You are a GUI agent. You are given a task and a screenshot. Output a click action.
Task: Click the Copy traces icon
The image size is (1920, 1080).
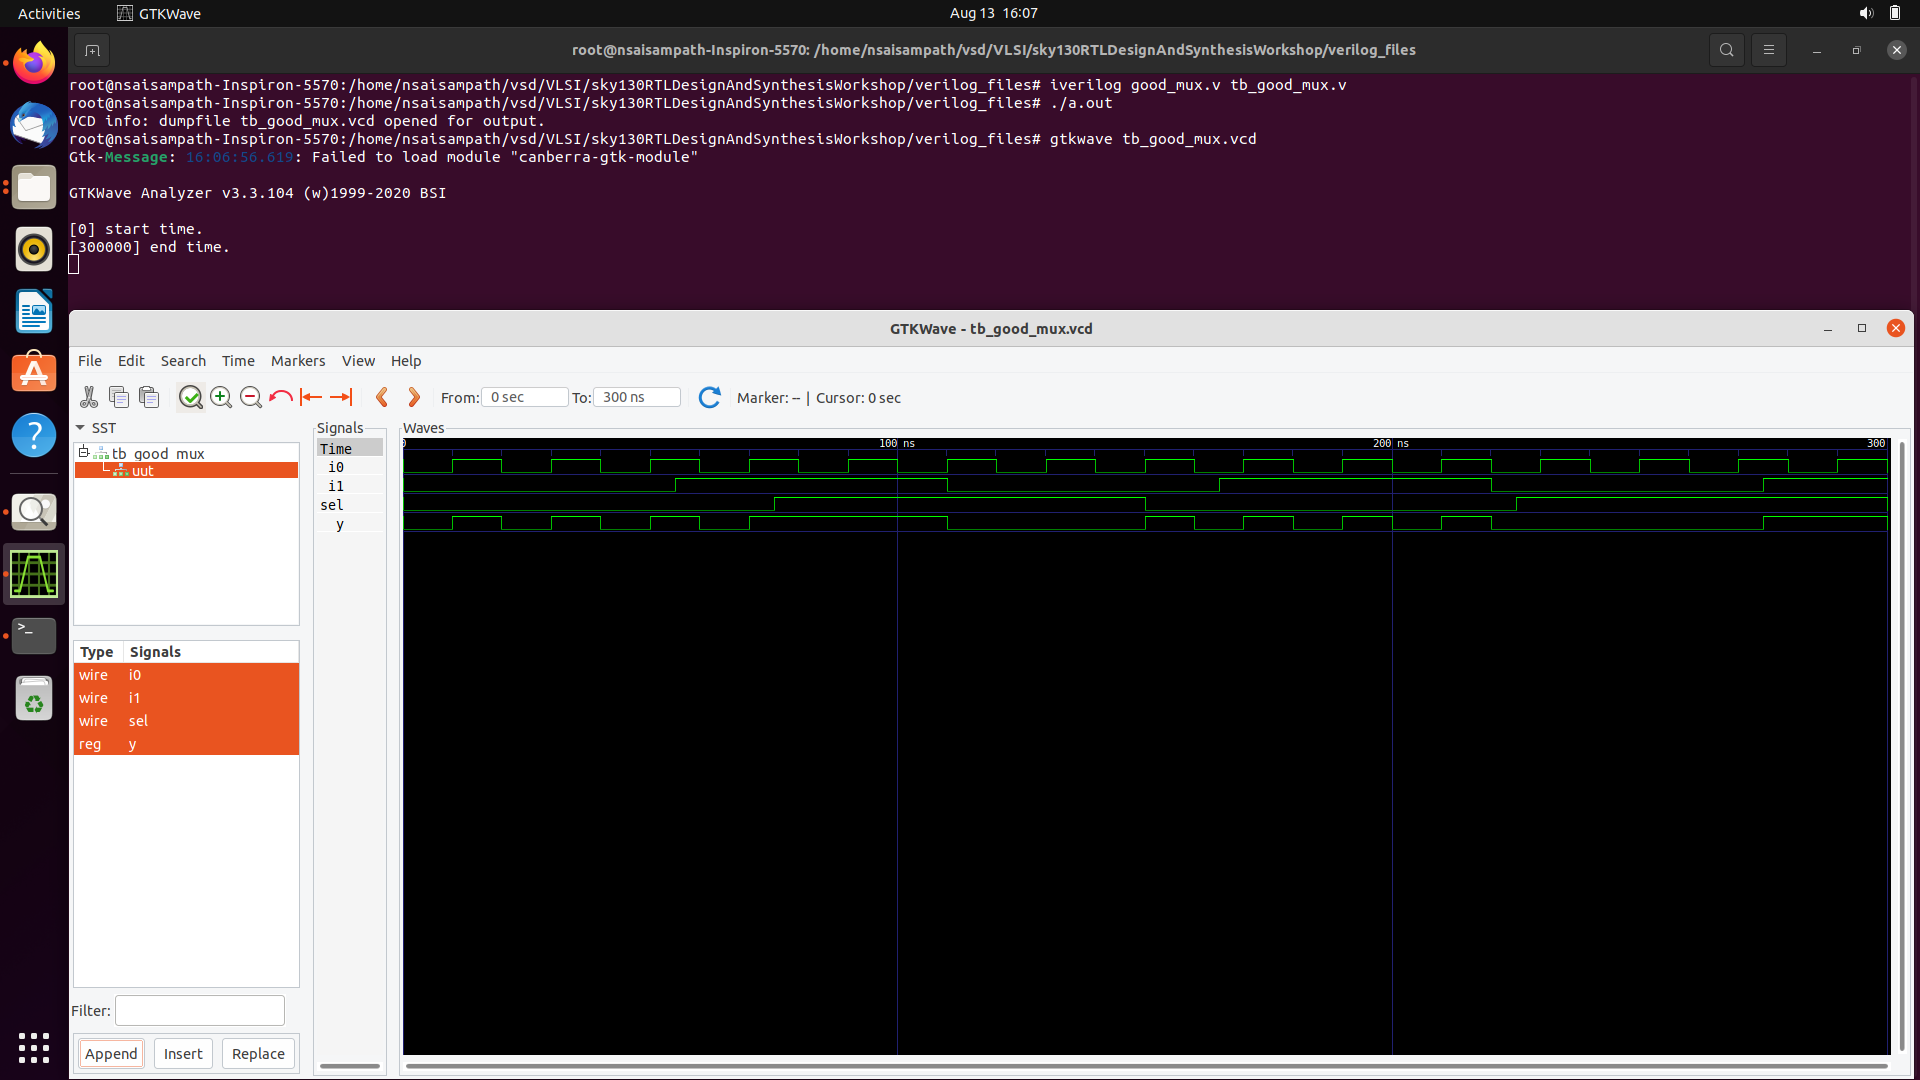pos(119,397)
